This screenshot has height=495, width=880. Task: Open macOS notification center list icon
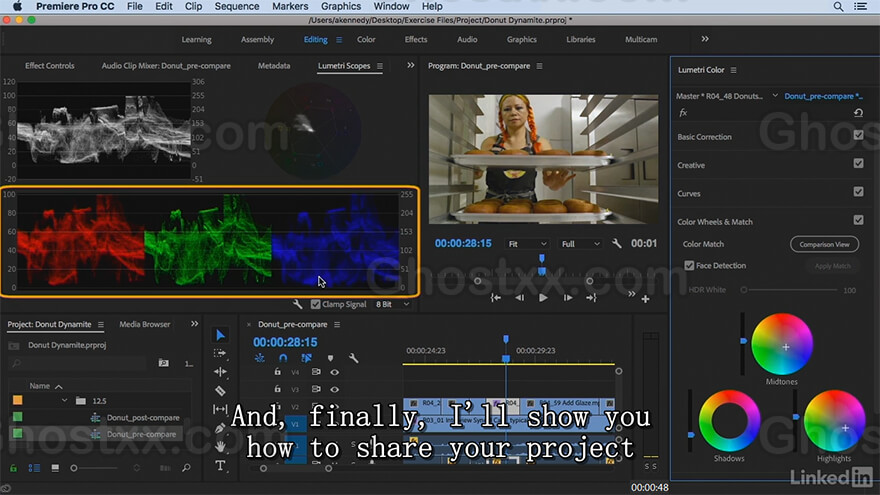coord(860,7)
